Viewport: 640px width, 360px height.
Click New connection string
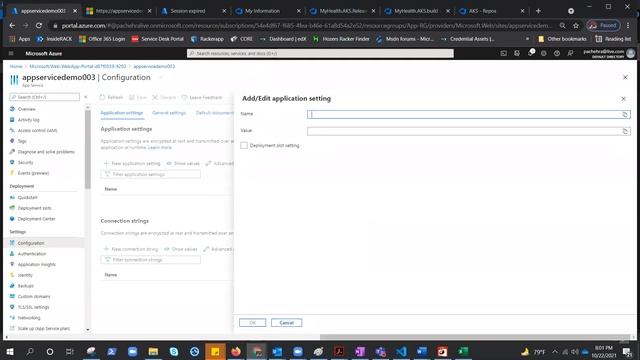(x=131, y=249)
